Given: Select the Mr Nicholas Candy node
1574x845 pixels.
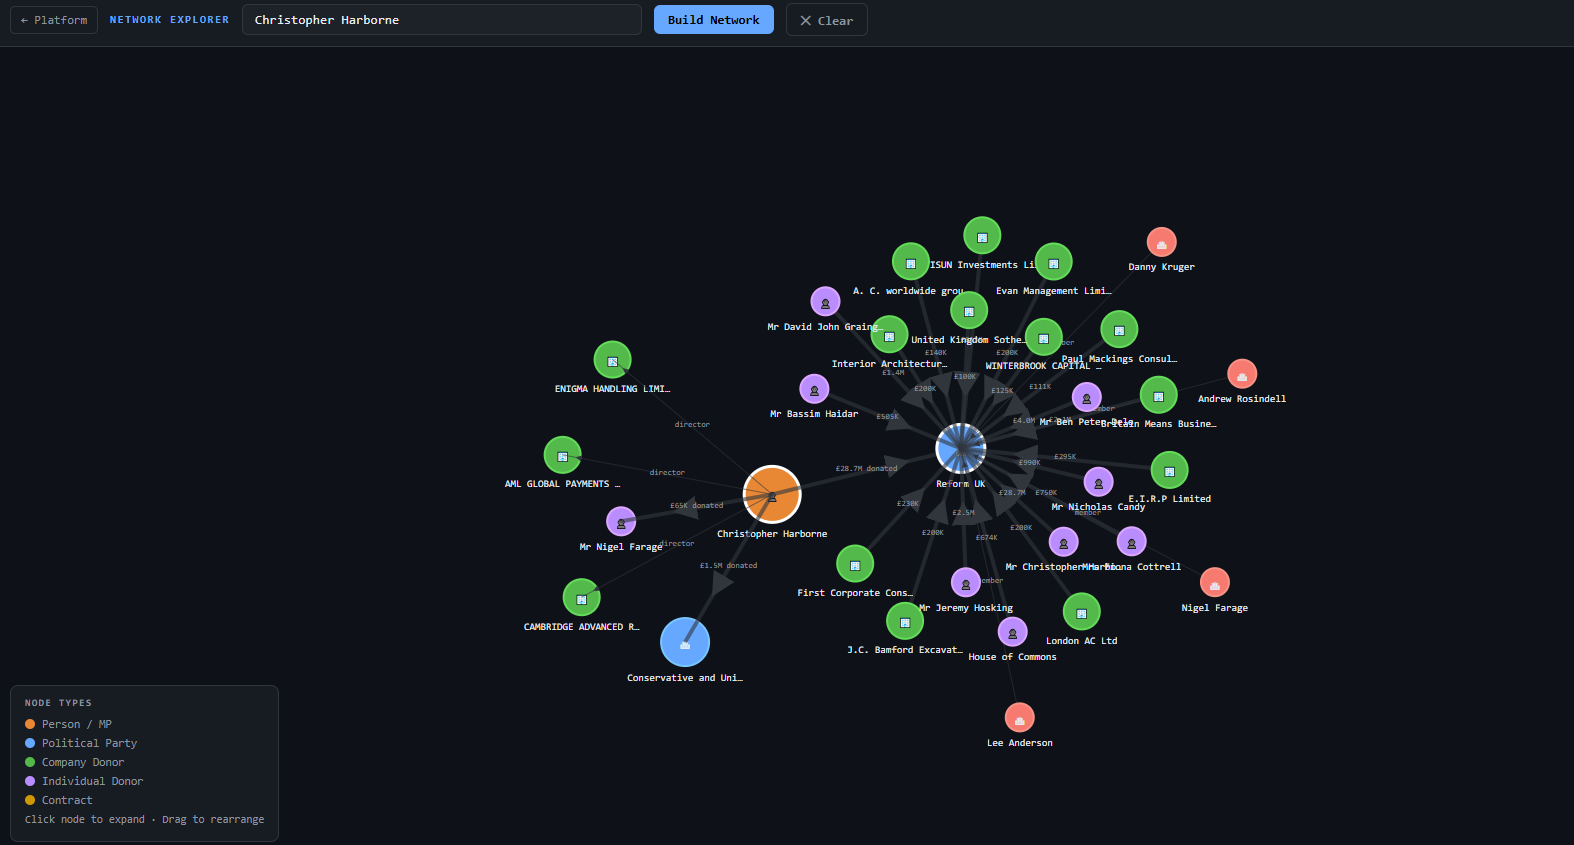Looking at the screenshot, I should click(x=1099, y=482).
